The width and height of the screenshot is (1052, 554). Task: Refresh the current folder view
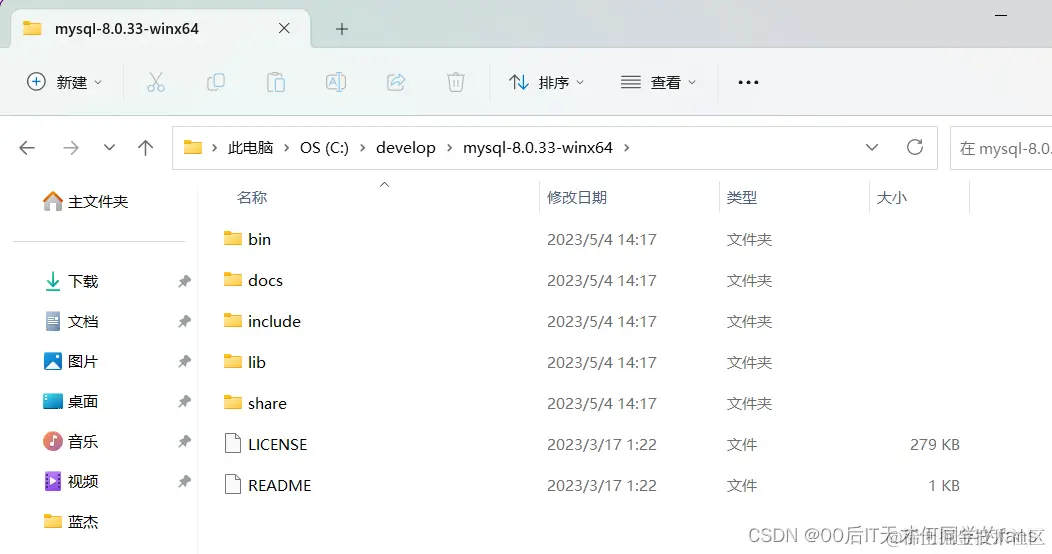914,147
